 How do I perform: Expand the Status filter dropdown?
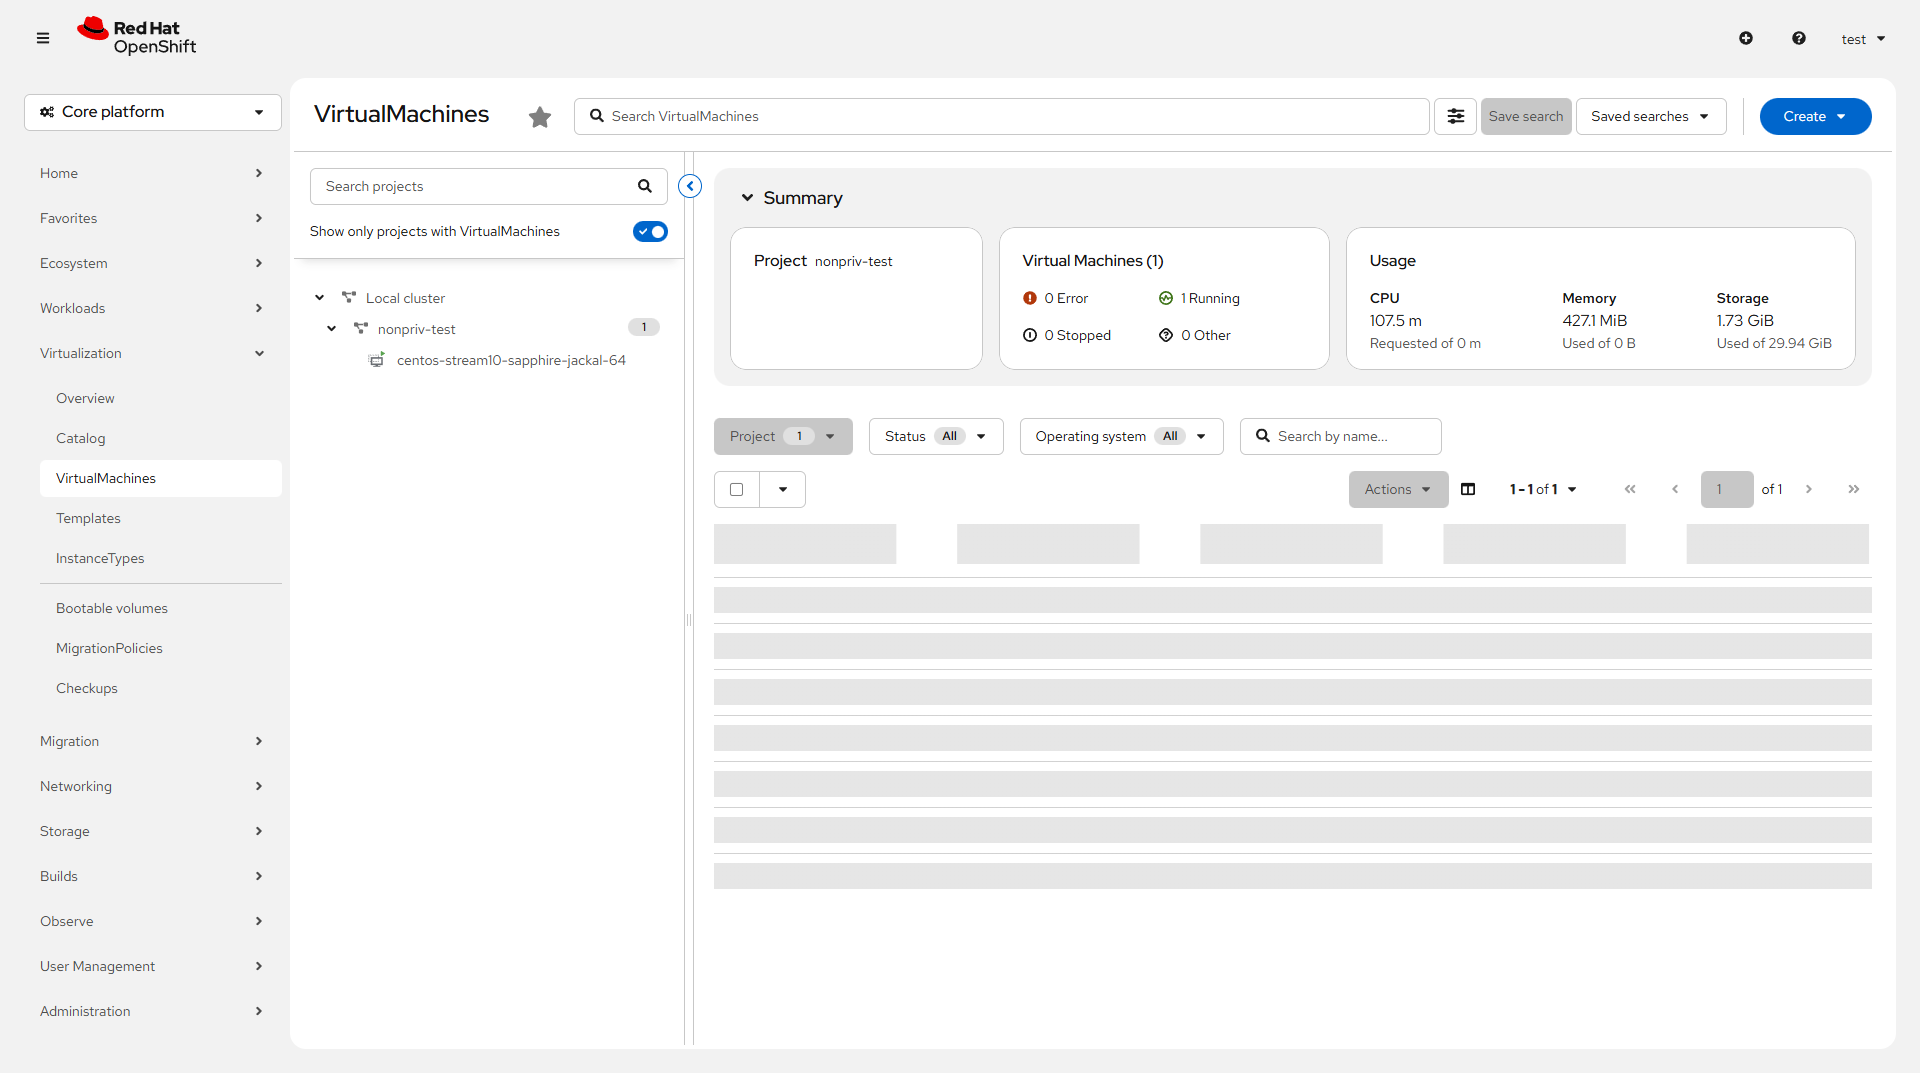[936, 436]
